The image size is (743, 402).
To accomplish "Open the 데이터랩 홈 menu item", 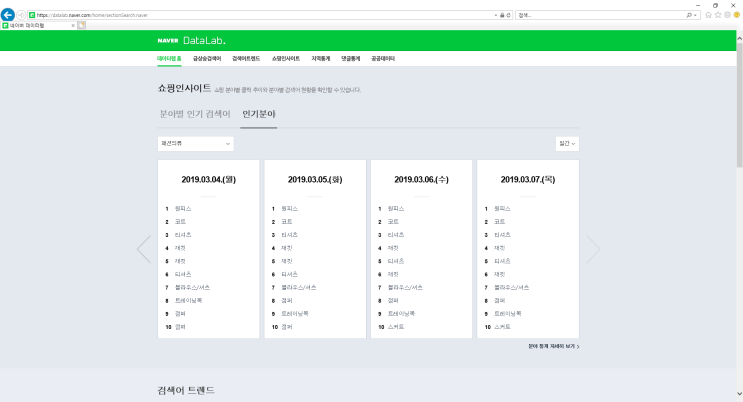I will 169,59.
